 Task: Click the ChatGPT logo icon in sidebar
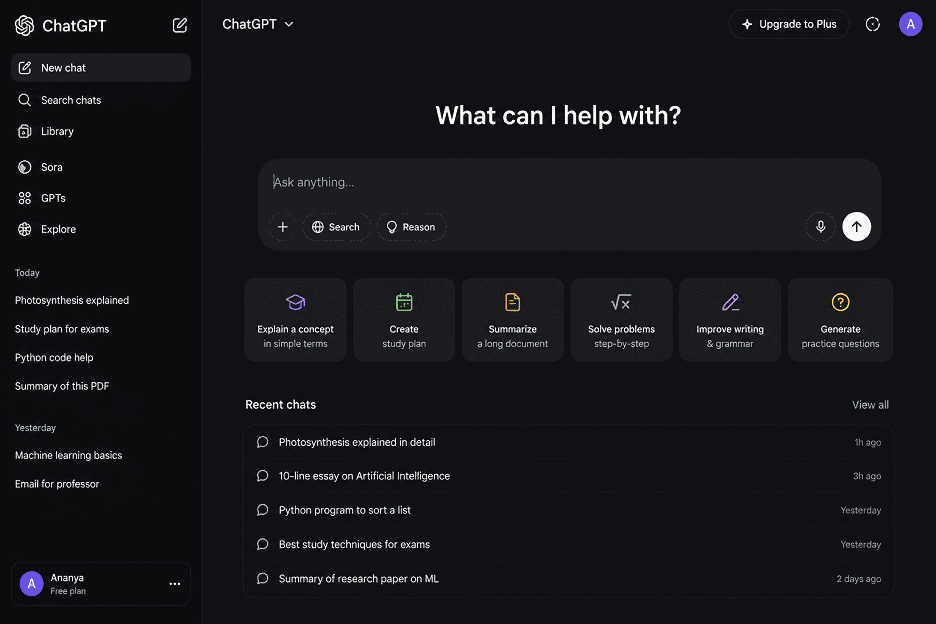coord(24,25)
